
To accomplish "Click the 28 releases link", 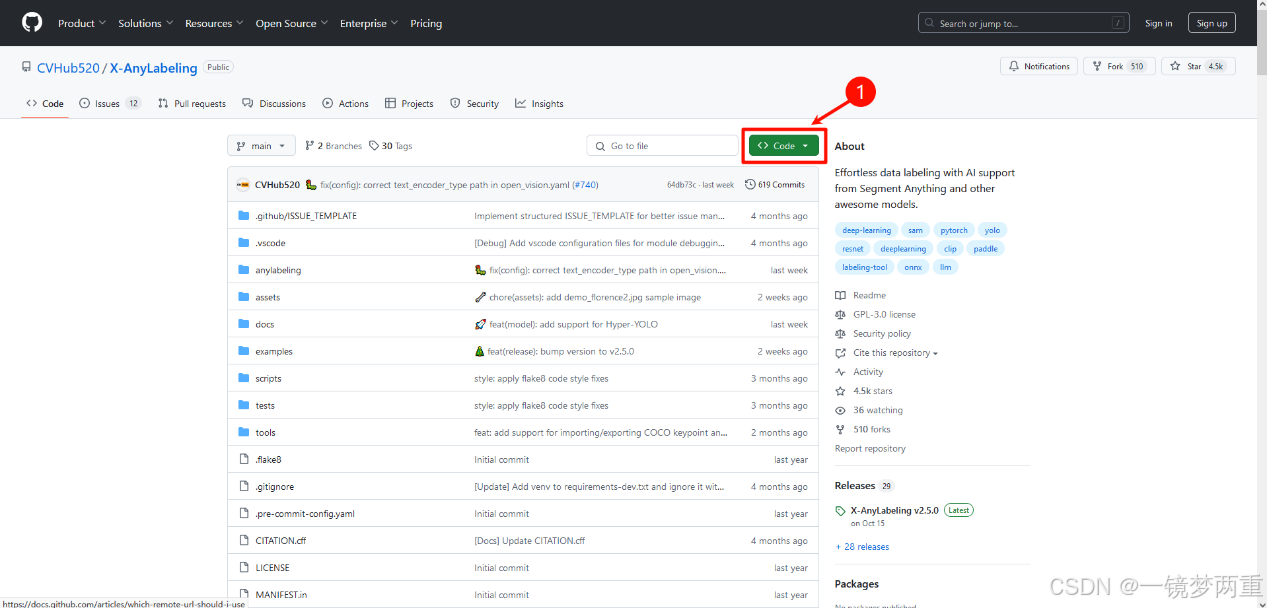I will (862, 547).
